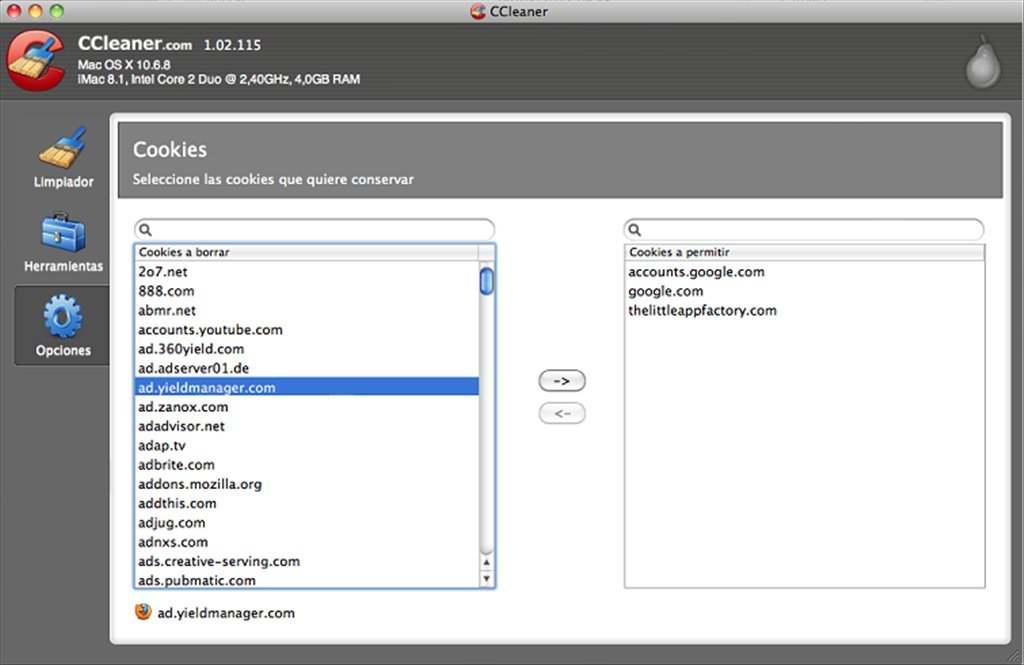Focus the left cookie search field
Image resolution: width=1024 pixels, height=665 pixels.
tap(320, 230)
